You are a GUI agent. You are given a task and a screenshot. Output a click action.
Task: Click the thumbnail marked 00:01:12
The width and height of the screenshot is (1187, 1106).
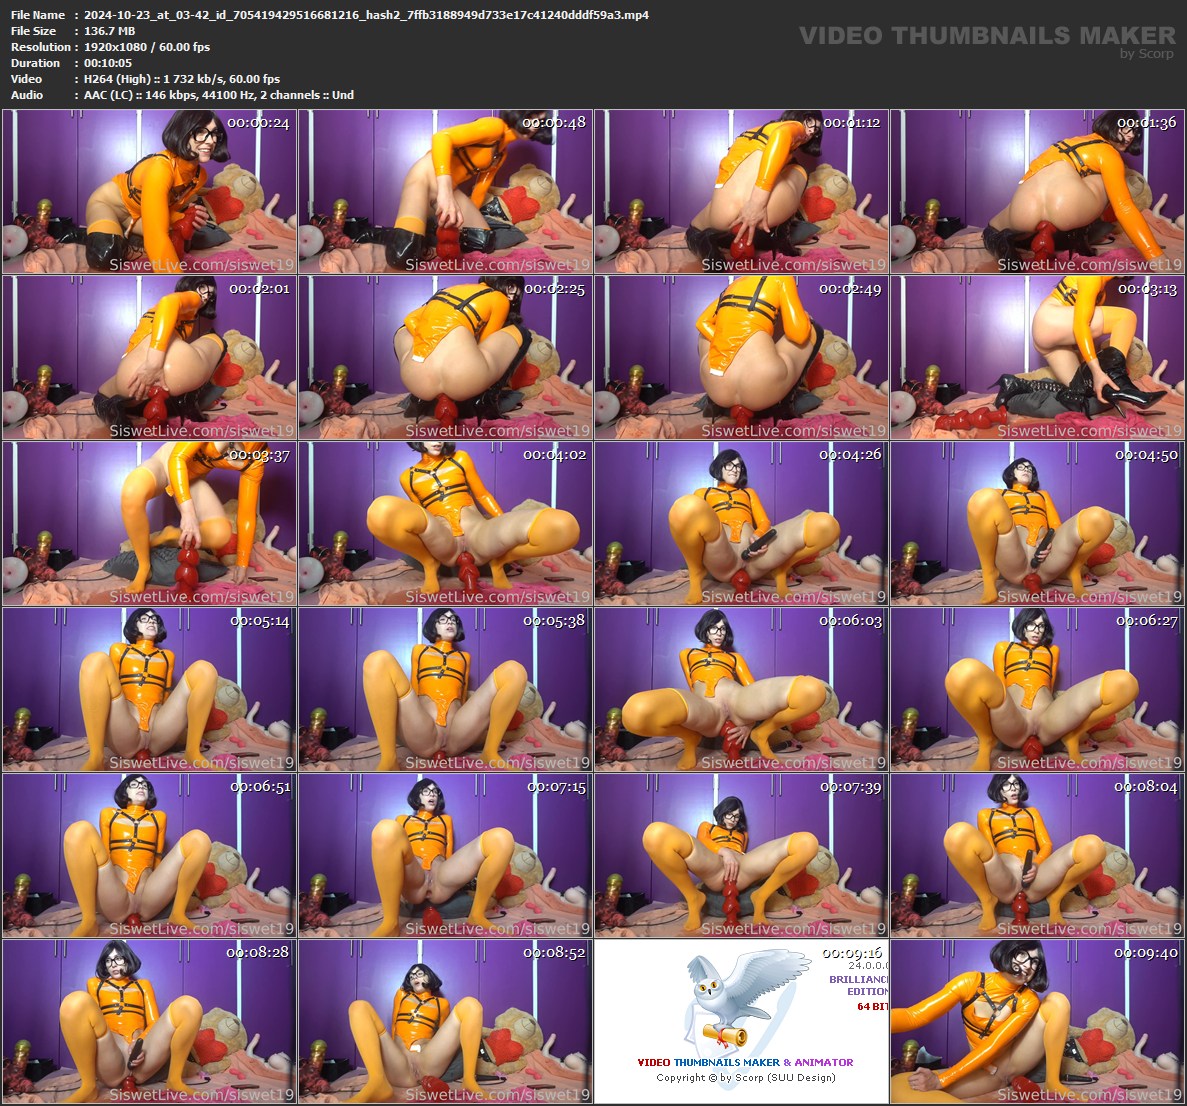[741, 192]
